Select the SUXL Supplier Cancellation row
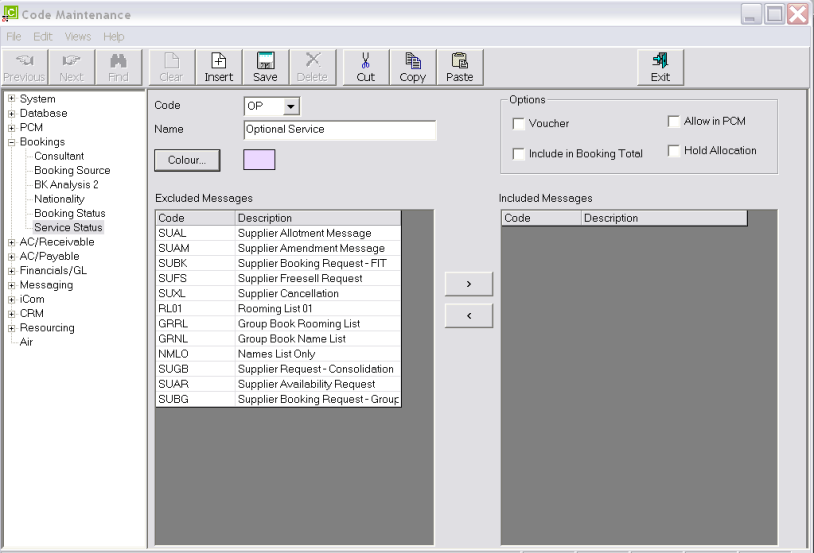814x553 pixels. [278, 293]
